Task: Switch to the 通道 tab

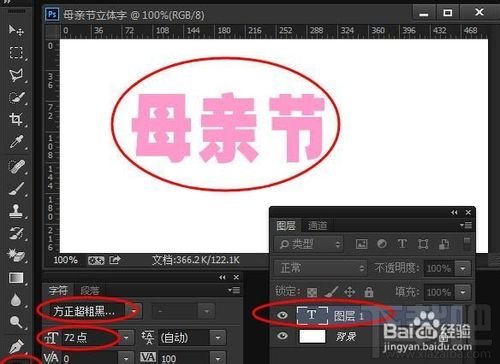Action: (x=317, y=226)
